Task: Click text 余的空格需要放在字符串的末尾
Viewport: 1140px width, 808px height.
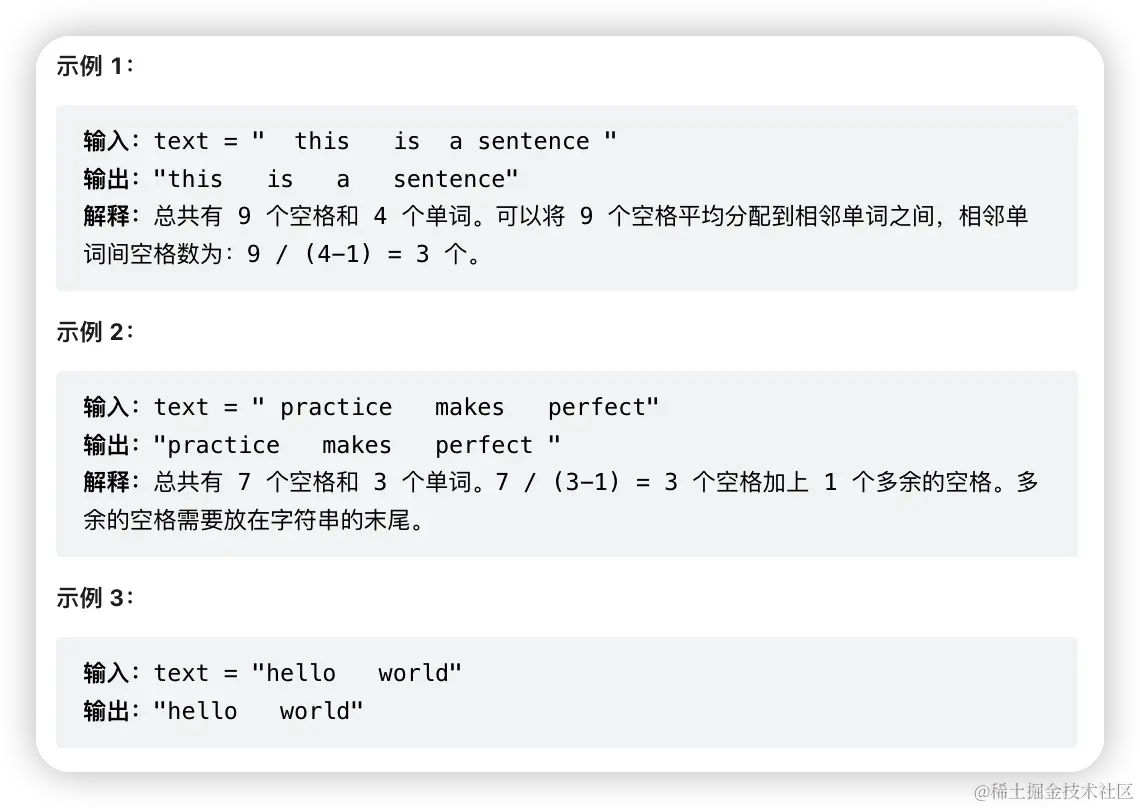Action: pyautogui.click(x=246, y=520)
